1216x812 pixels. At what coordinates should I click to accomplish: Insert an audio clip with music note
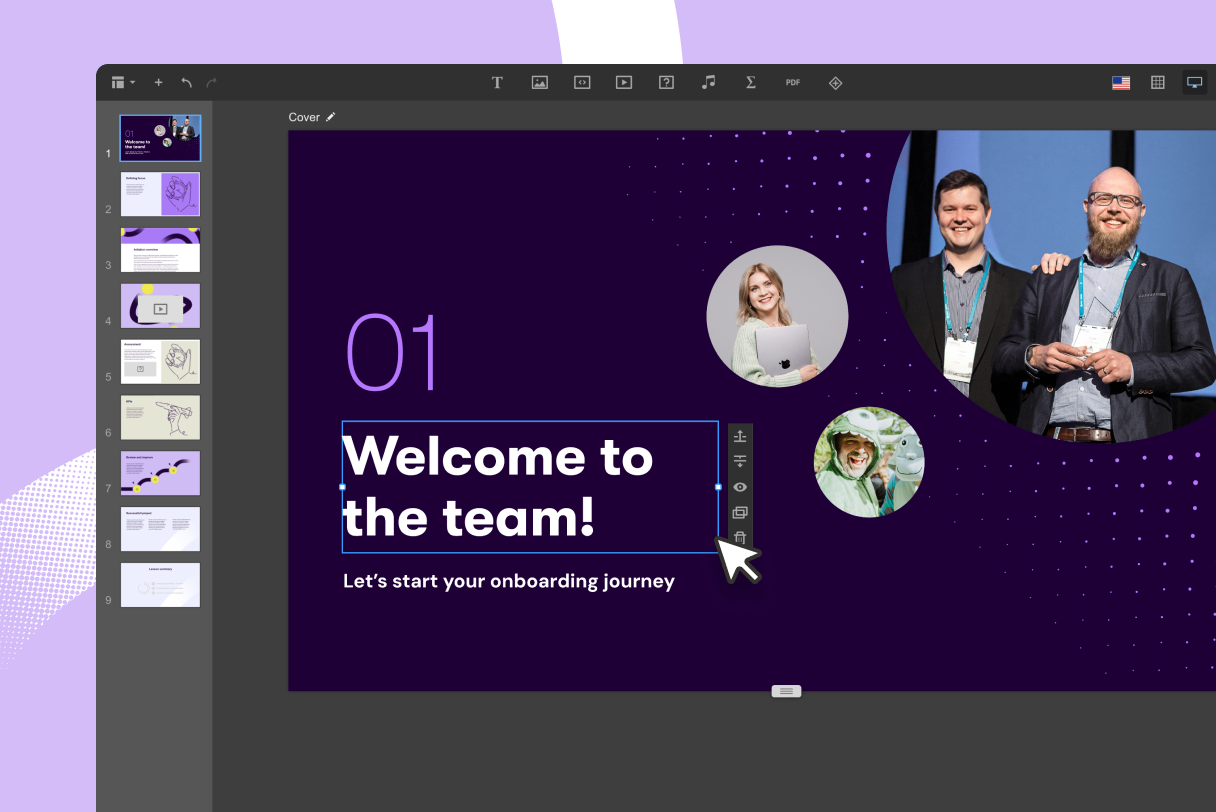(708, 82)
